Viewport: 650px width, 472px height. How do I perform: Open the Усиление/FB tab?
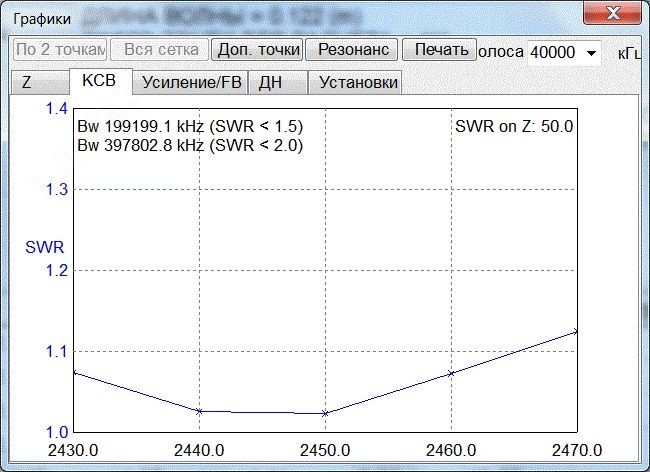click(x=191, y=82)
